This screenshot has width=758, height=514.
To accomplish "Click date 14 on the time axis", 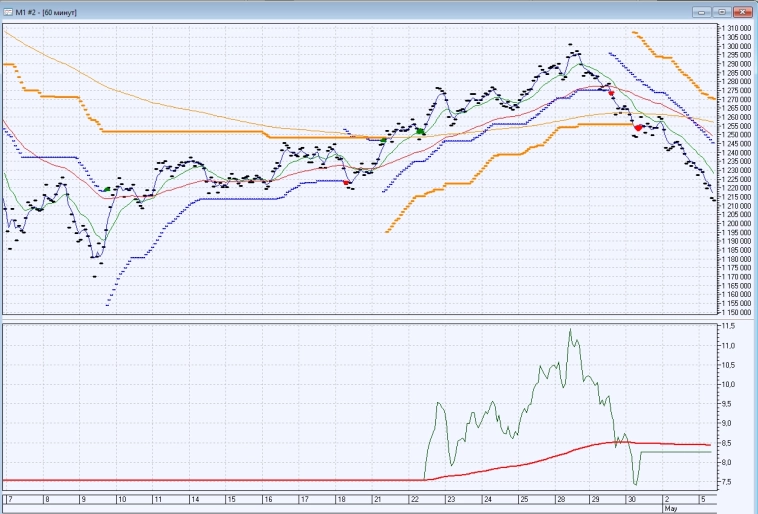I will point(193,498).
